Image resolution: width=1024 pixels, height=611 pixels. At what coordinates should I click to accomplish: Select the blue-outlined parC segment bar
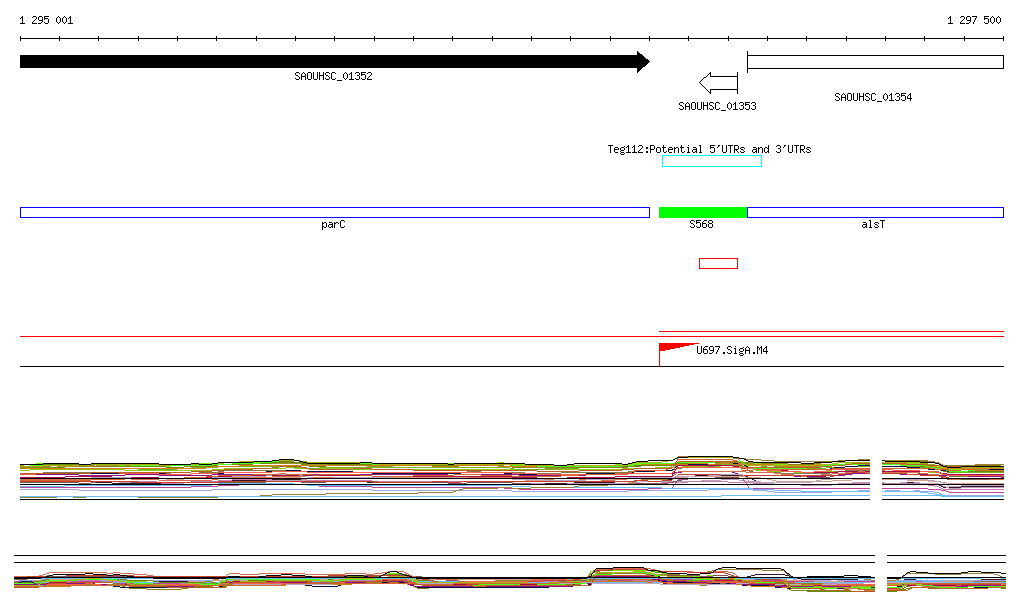pos(334,212)
